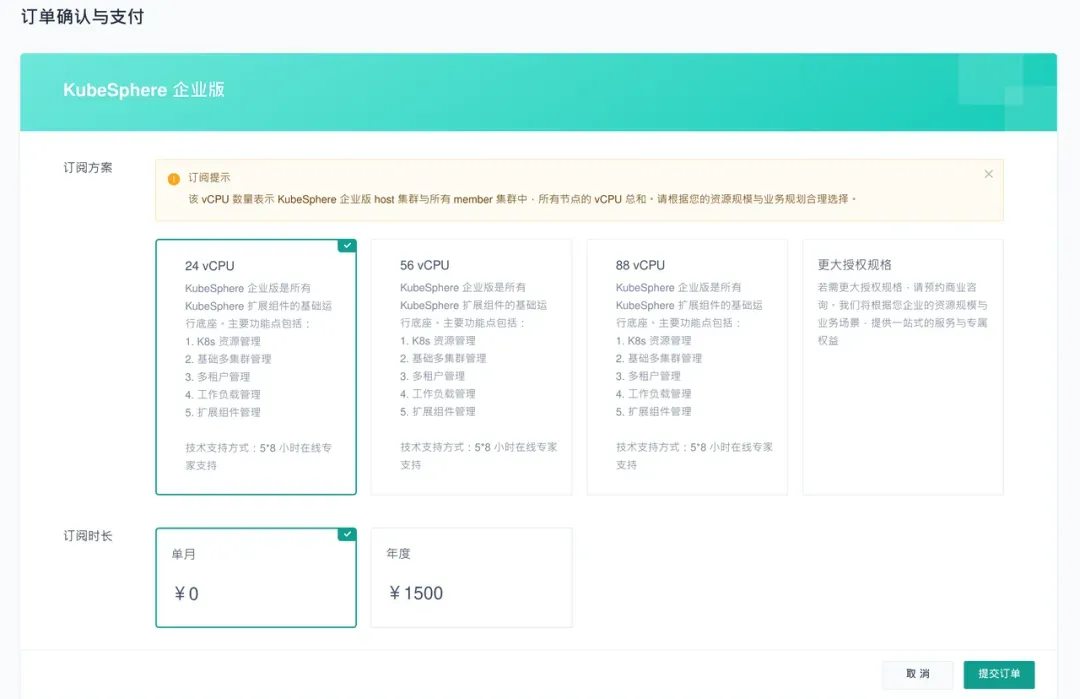The image size is (1080, 699).
Task: Select the 88 vCPU subscription plan
Action: click(x=687, y=367)
